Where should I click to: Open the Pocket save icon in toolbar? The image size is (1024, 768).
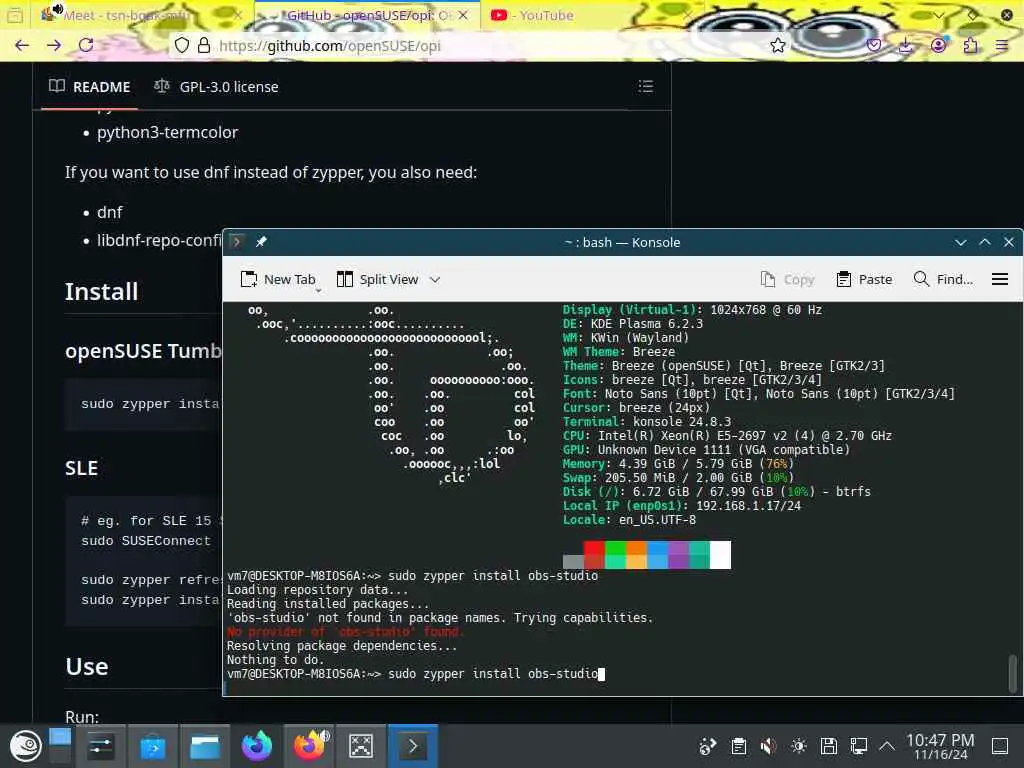(x=874, y=45)
